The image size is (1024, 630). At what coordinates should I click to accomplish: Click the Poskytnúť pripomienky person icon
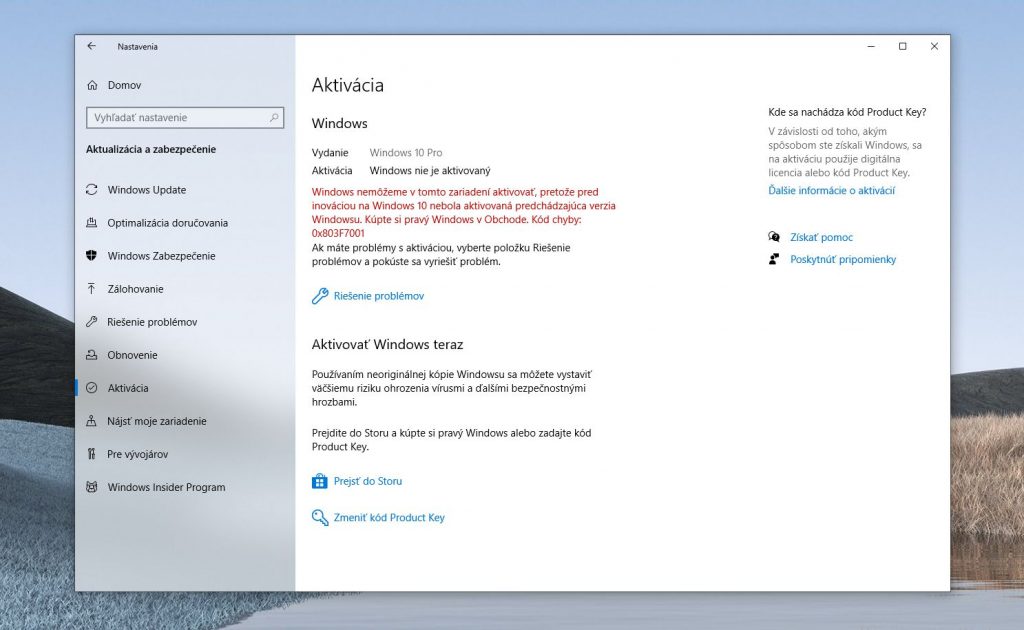pos(774,259)
